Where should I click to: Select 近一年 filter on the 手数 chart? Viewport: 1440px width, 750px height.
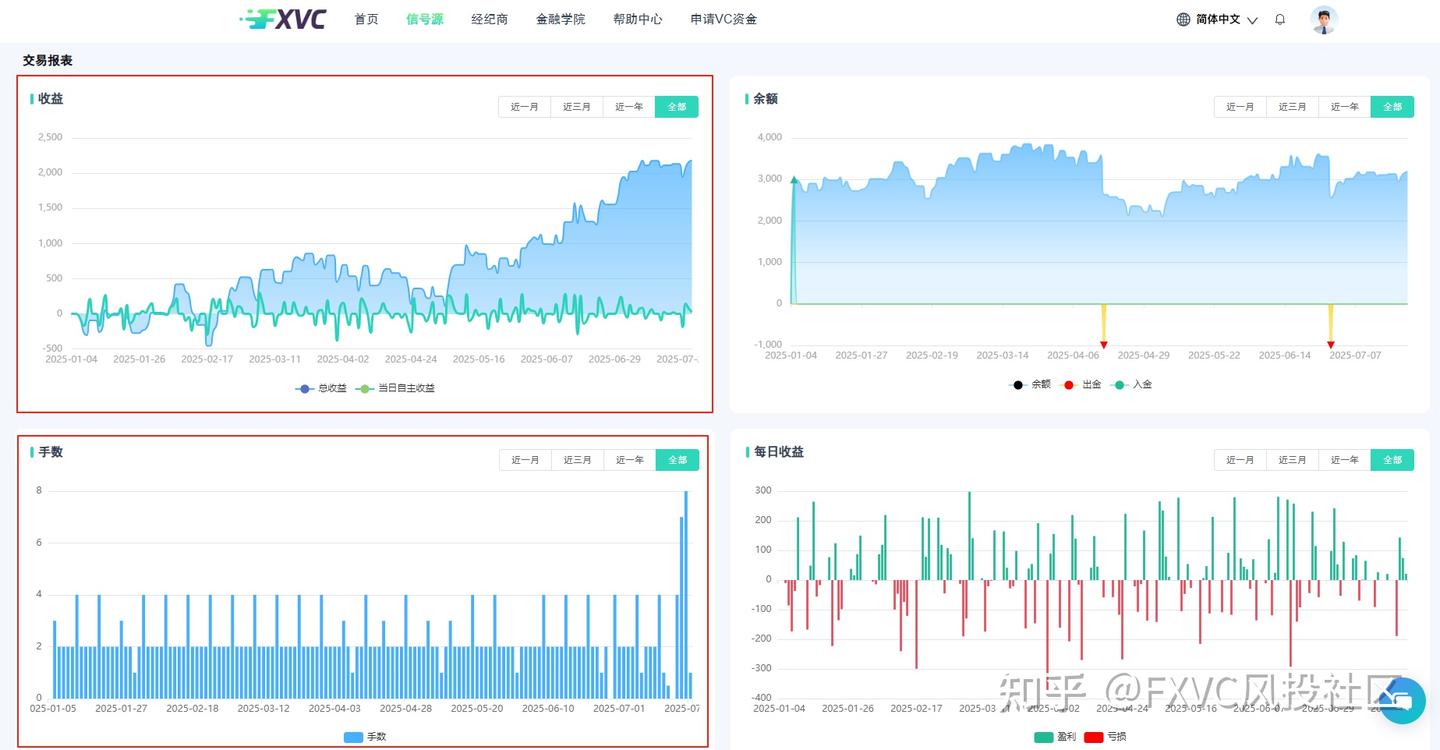(x=629, y=459)
